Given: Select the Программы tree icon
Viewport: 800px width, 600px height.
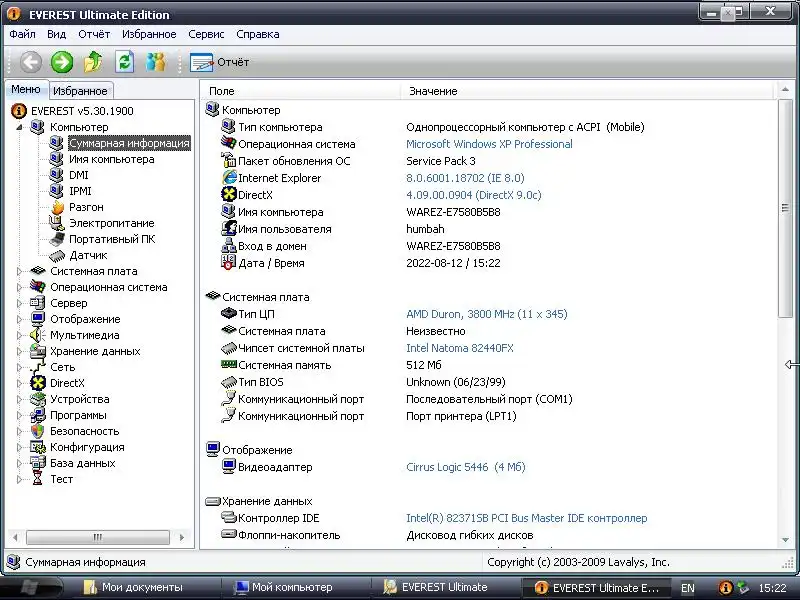Looking at the screenshot, I should click(38, 415).
